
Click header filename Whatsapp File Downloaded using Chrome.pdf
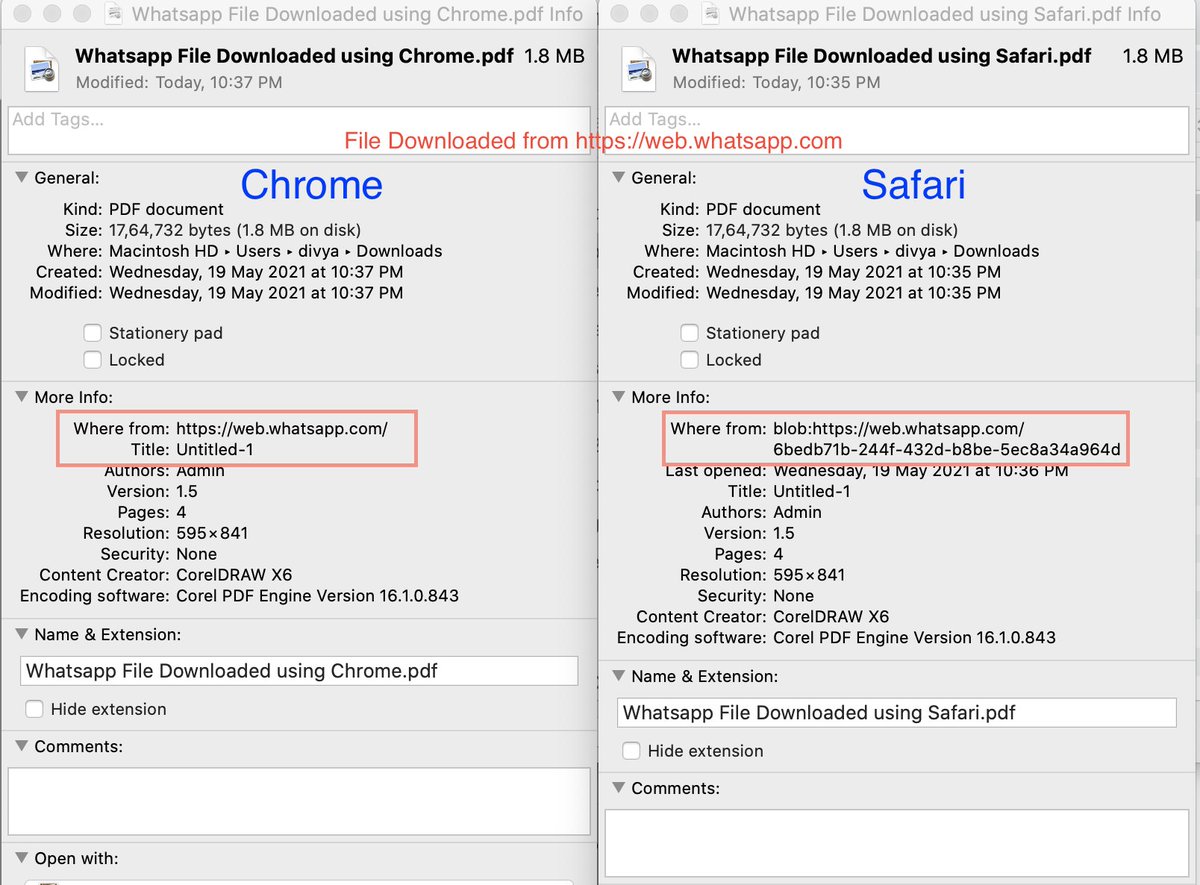tap(295, 56)
